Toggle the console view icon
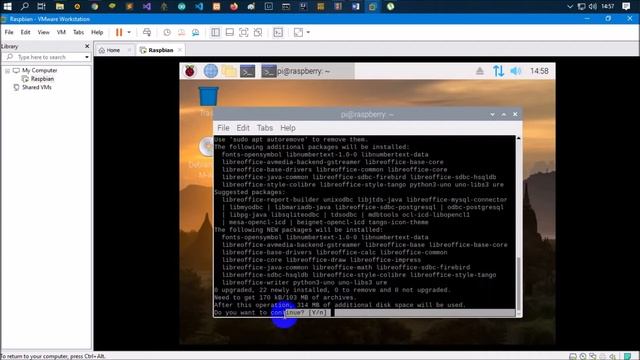The height and width of the screenshot is (360, 640). point(278,32)
